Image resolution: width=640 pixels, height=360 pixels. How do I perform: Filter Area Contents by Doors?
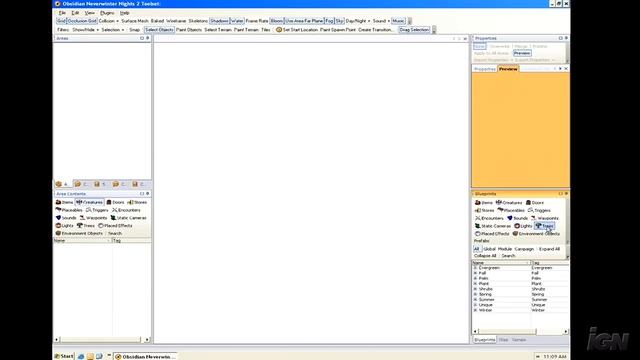pyautogui.click(x=116, y=202)
